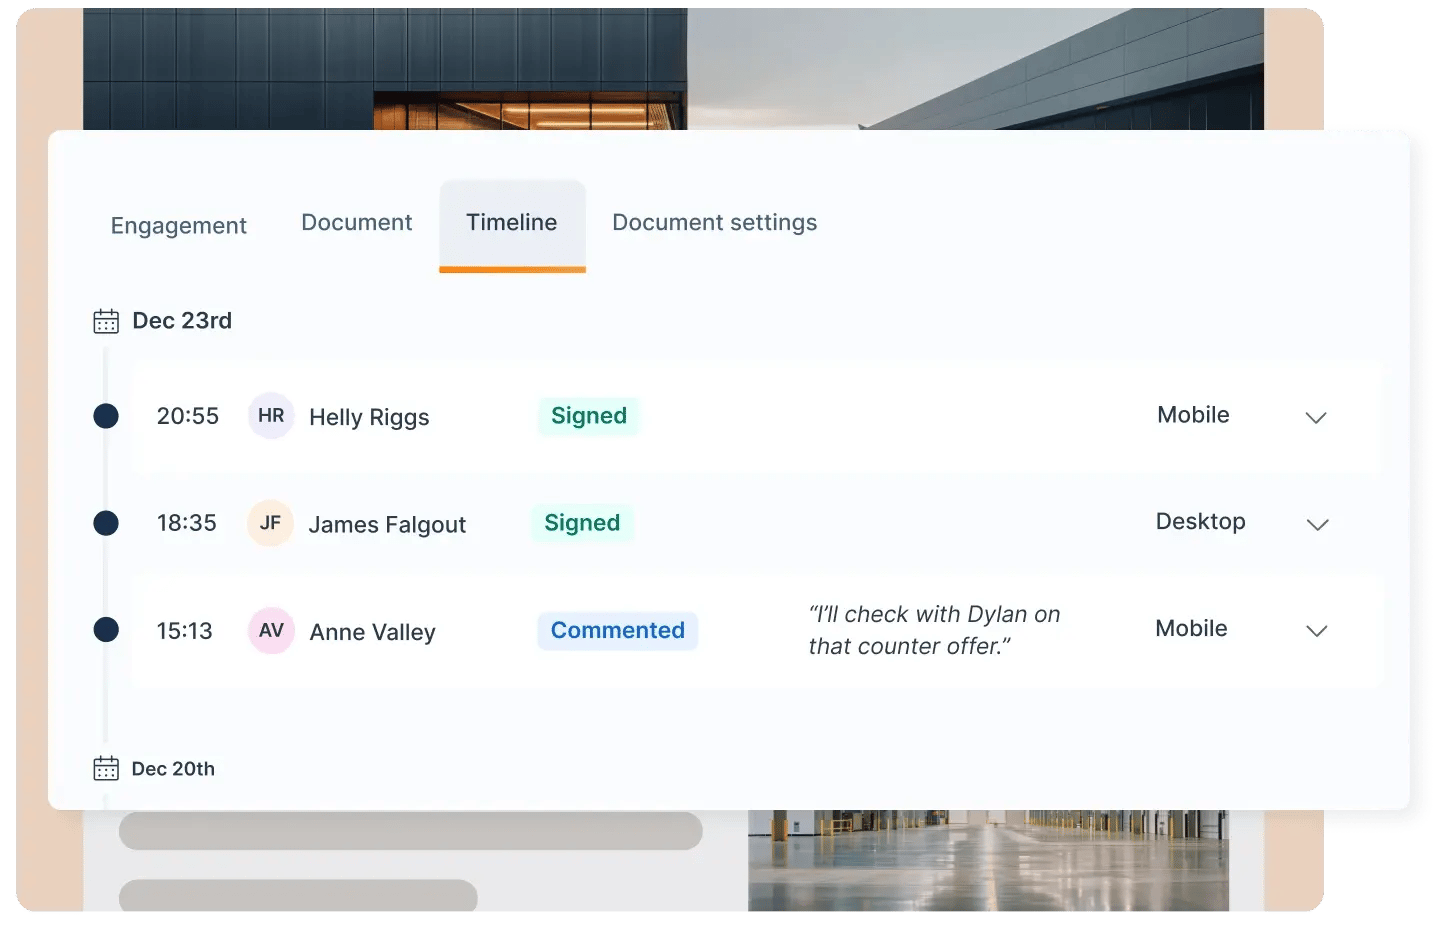Expand the Anne Valley comment entry chevron
This screenshot has height=930, width=1444.
tap(1317, 631)
